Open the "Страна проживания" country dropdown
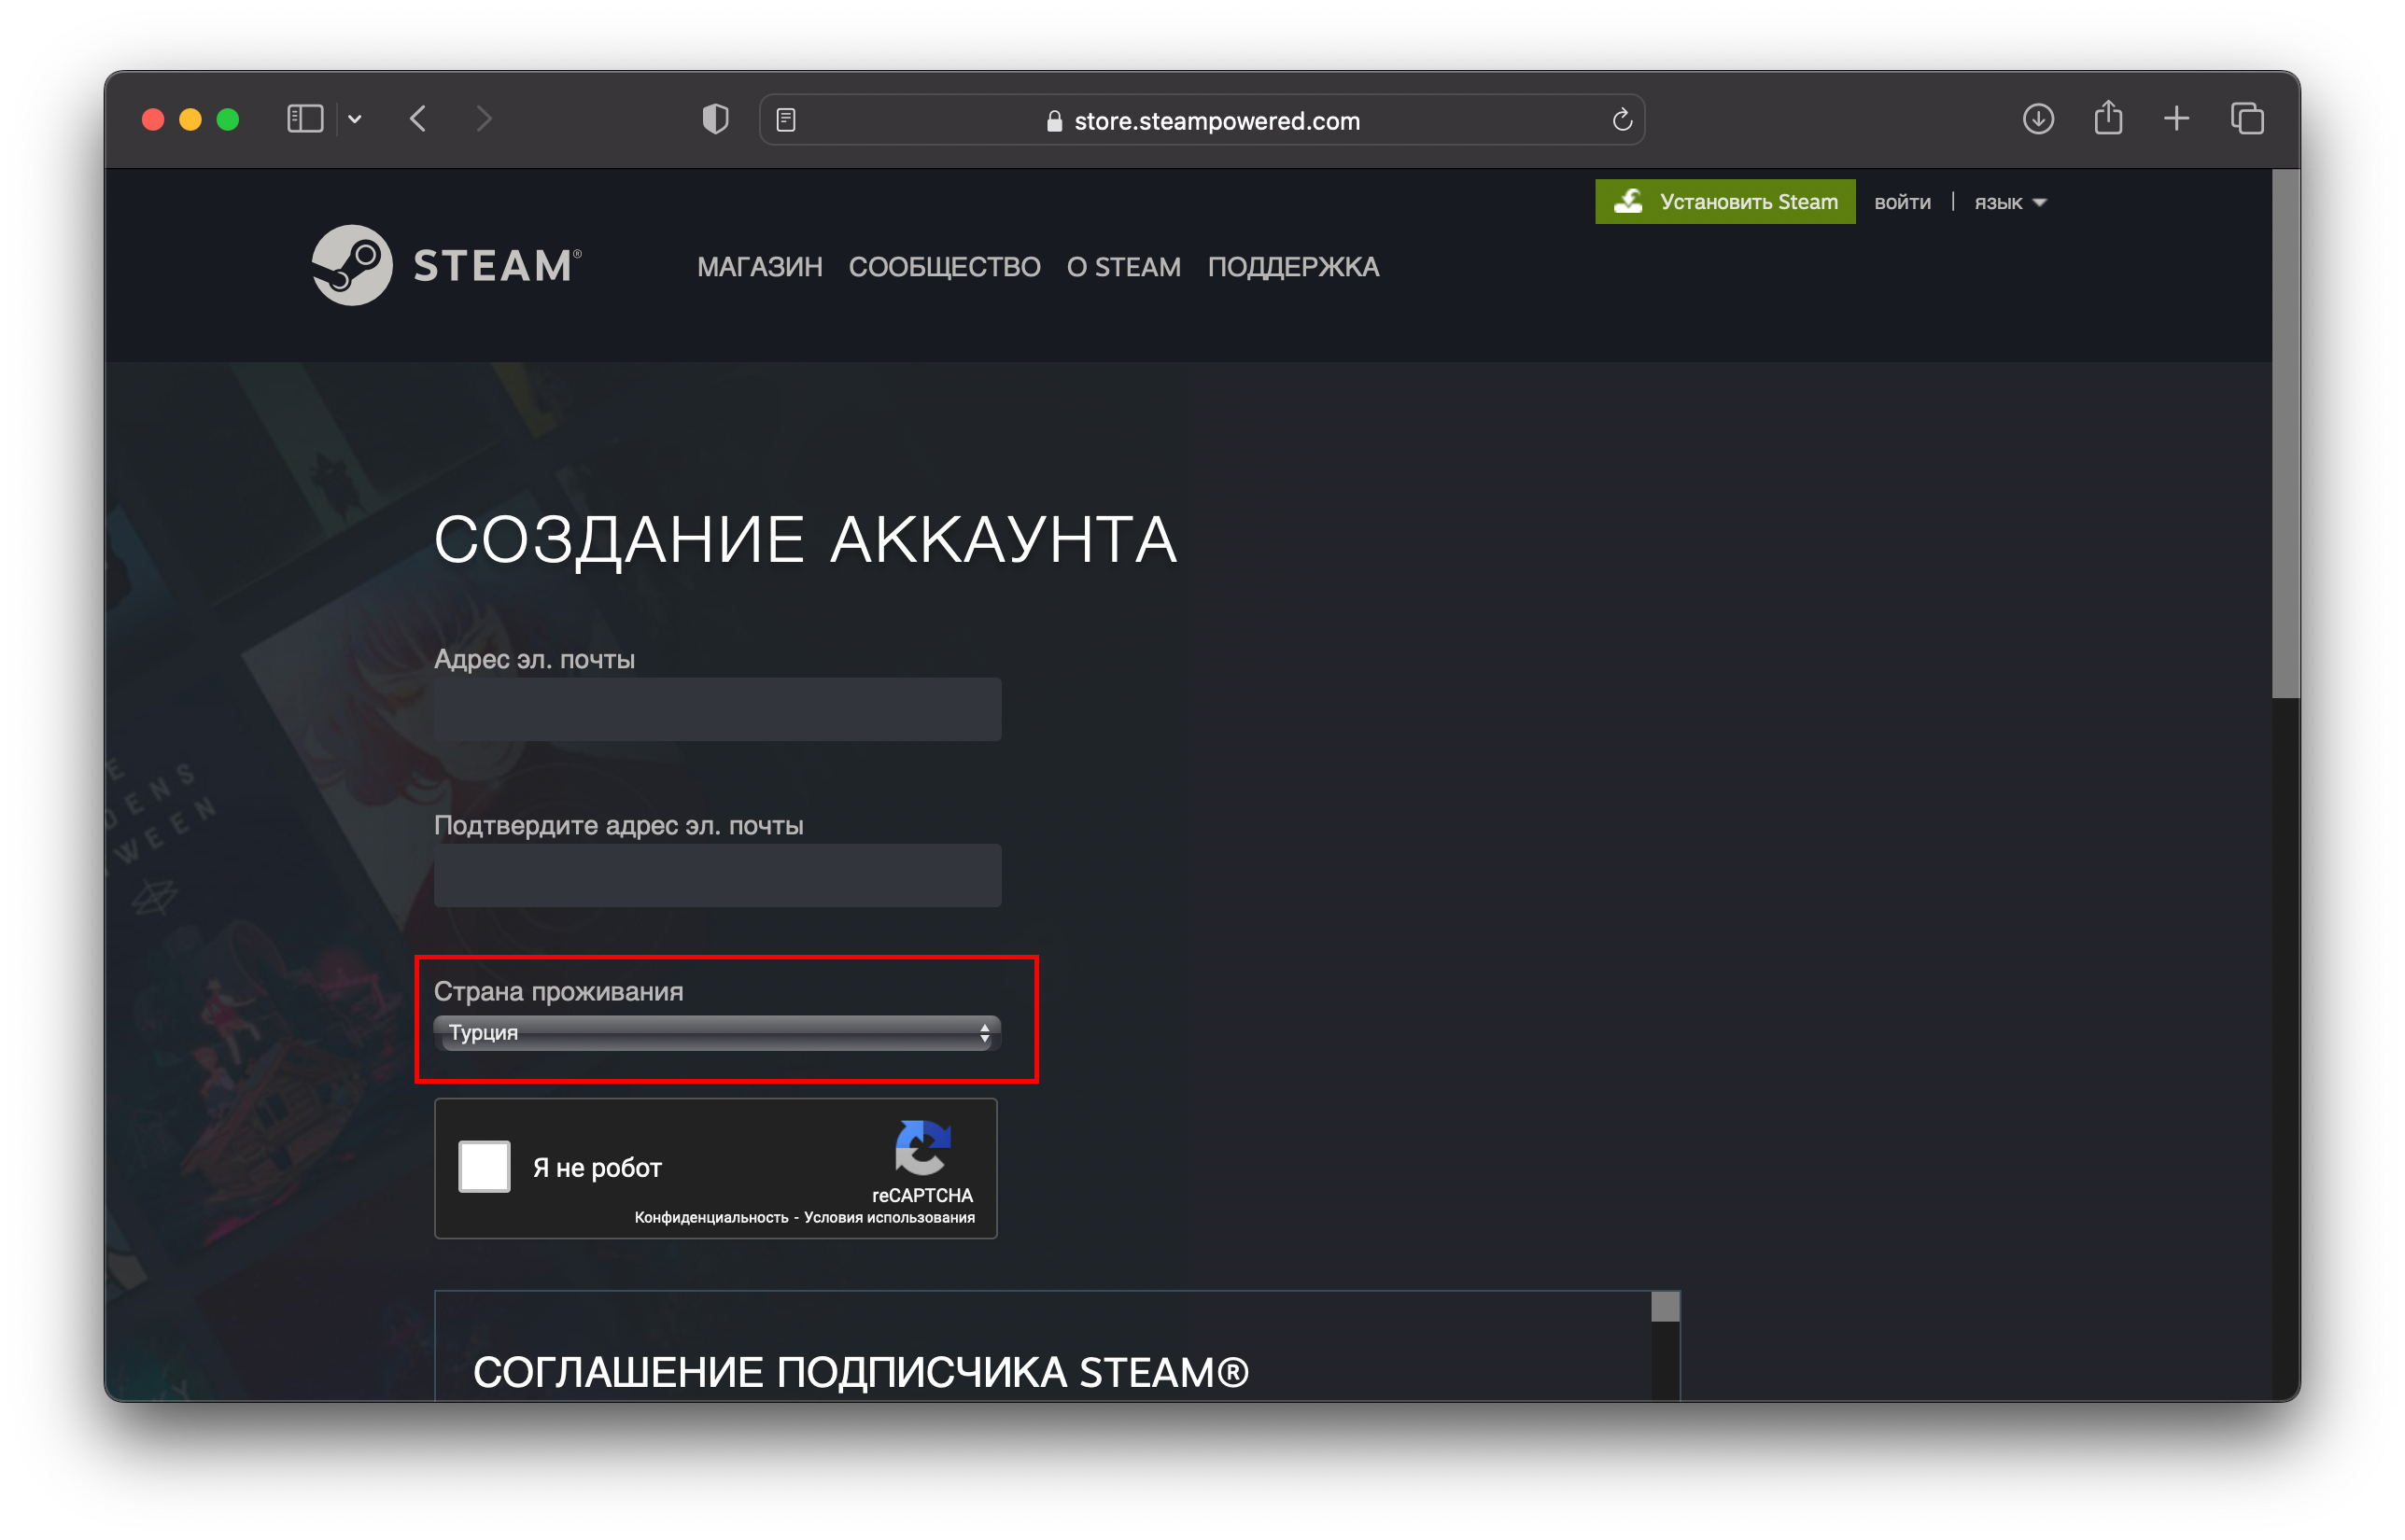 point(717,1033)
